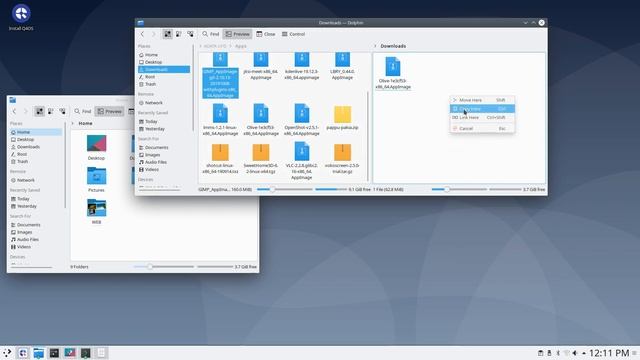
Task: Choose Copy Here from context menu
Action: (x=482, y=109)
